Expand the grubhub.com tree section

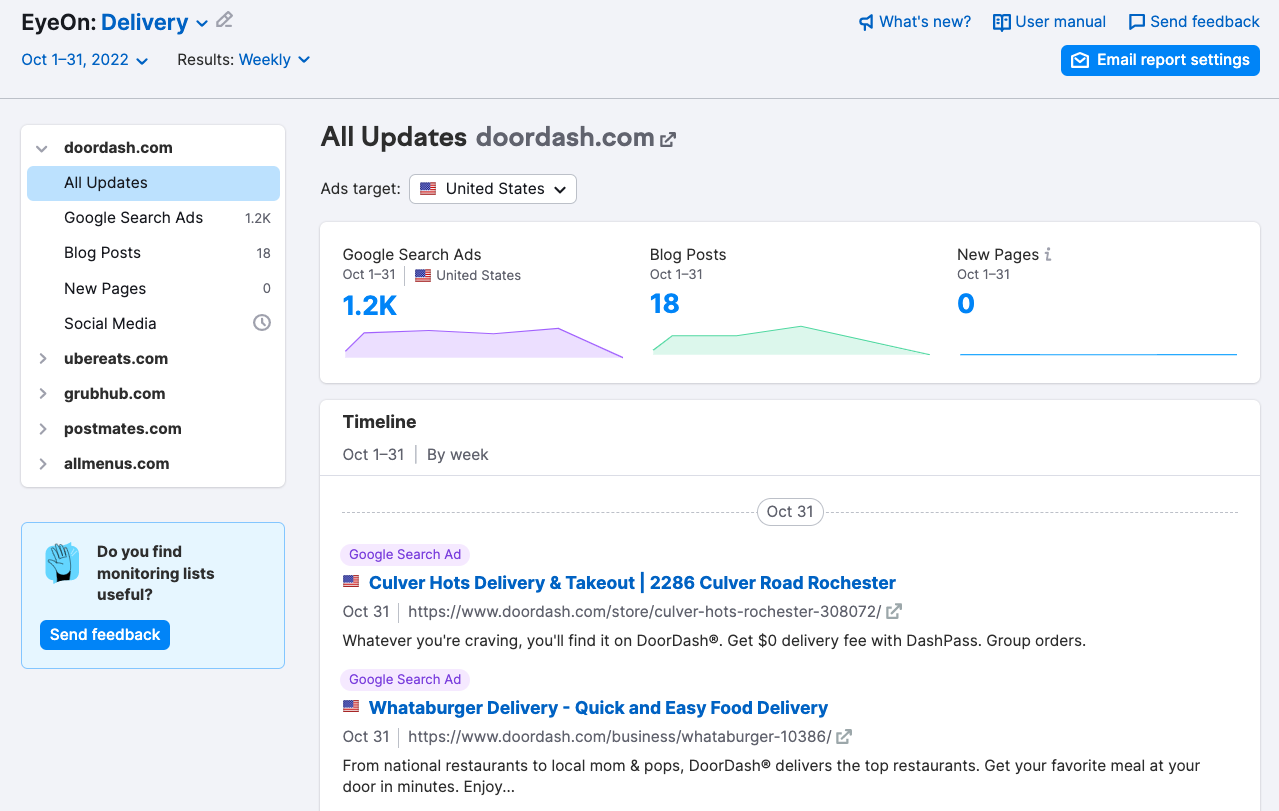pyautogui.click(x=42, y=393)
